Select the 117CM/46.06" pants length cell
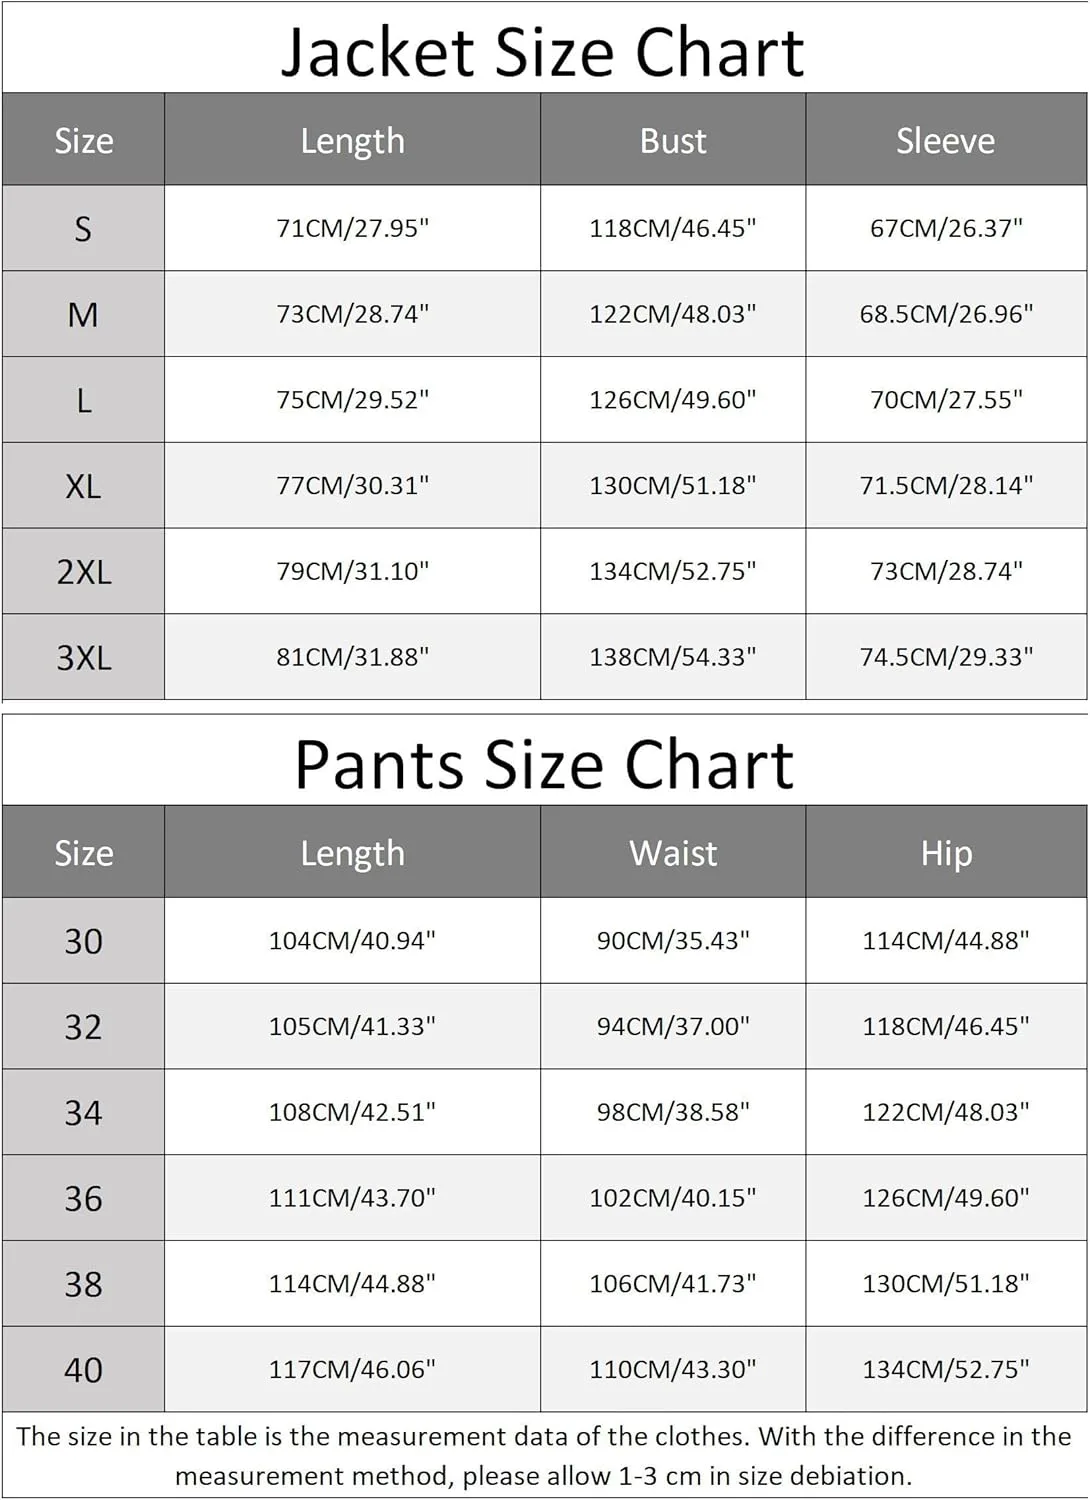 tap(352, 1369)
